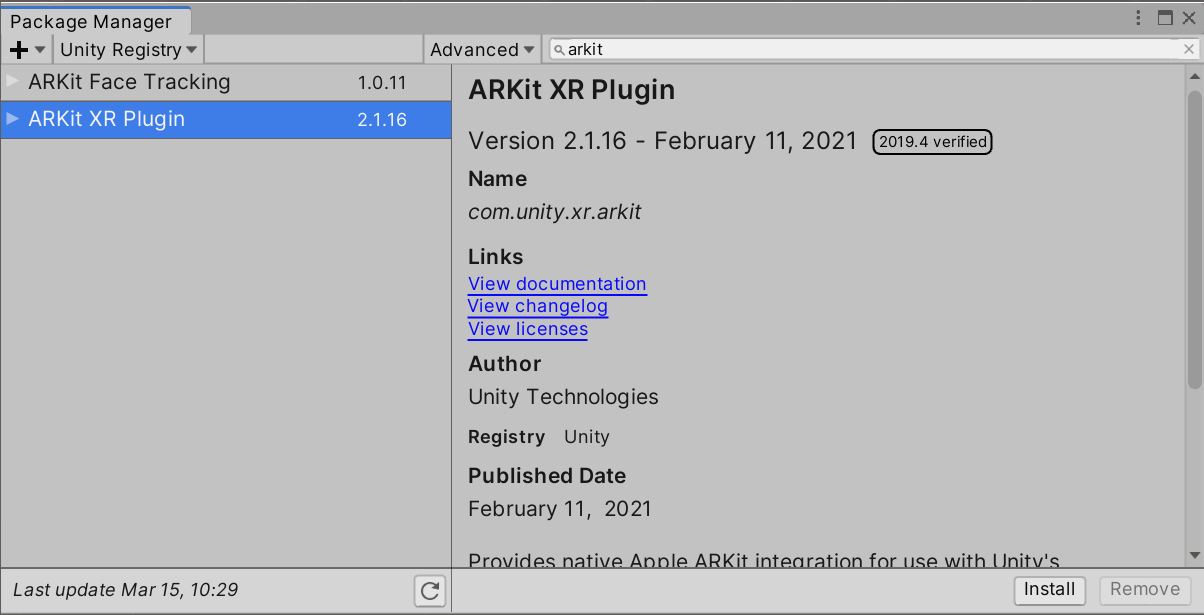Click the plus add package icon

(19, 49)
